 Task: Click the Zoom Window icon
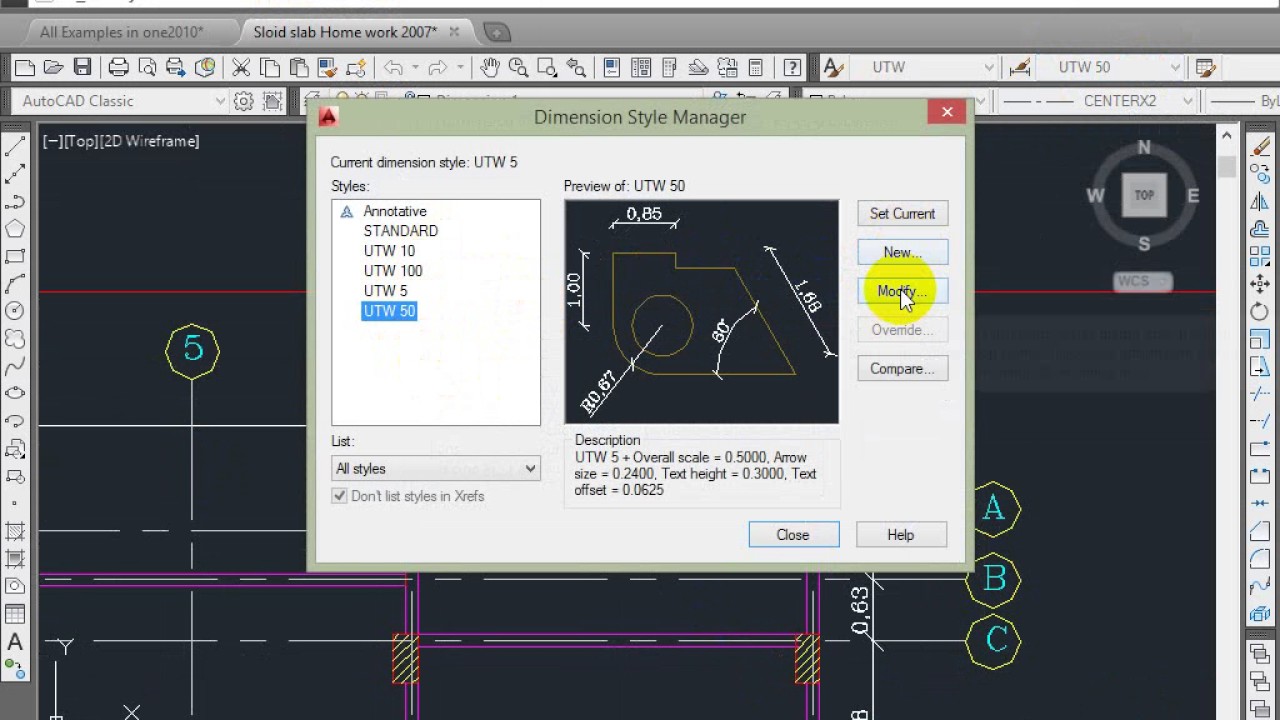[x=547, y=68]
